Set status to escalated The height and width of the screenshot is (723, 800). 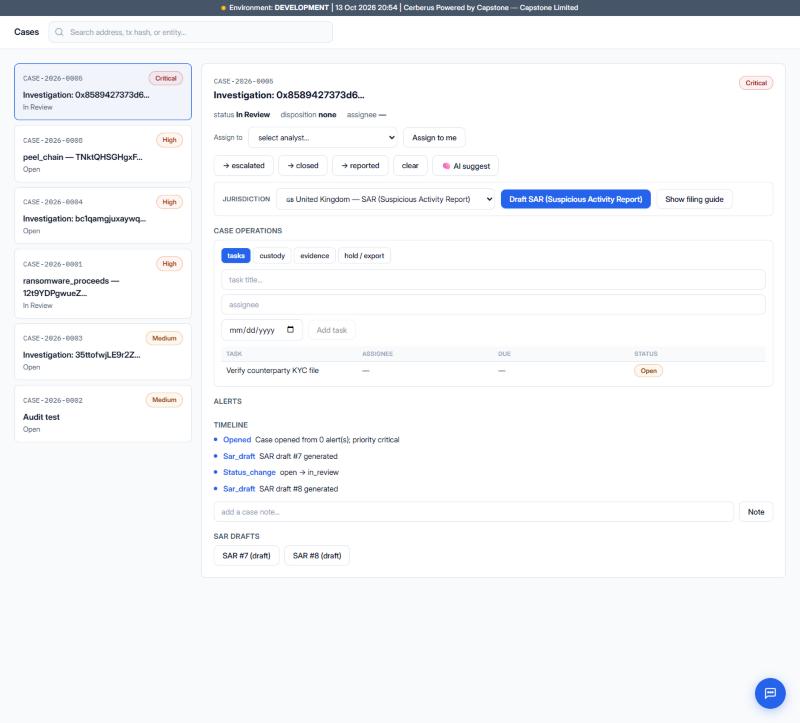click(244, 166)
